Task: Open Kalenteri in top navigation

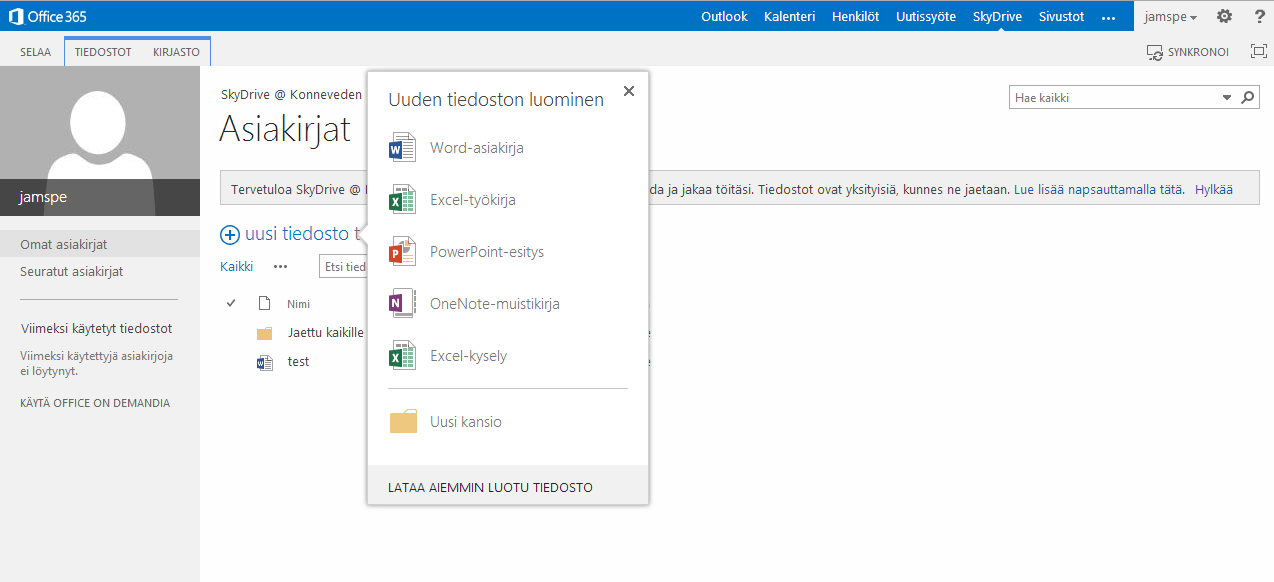Action: (x=789, y=17)
